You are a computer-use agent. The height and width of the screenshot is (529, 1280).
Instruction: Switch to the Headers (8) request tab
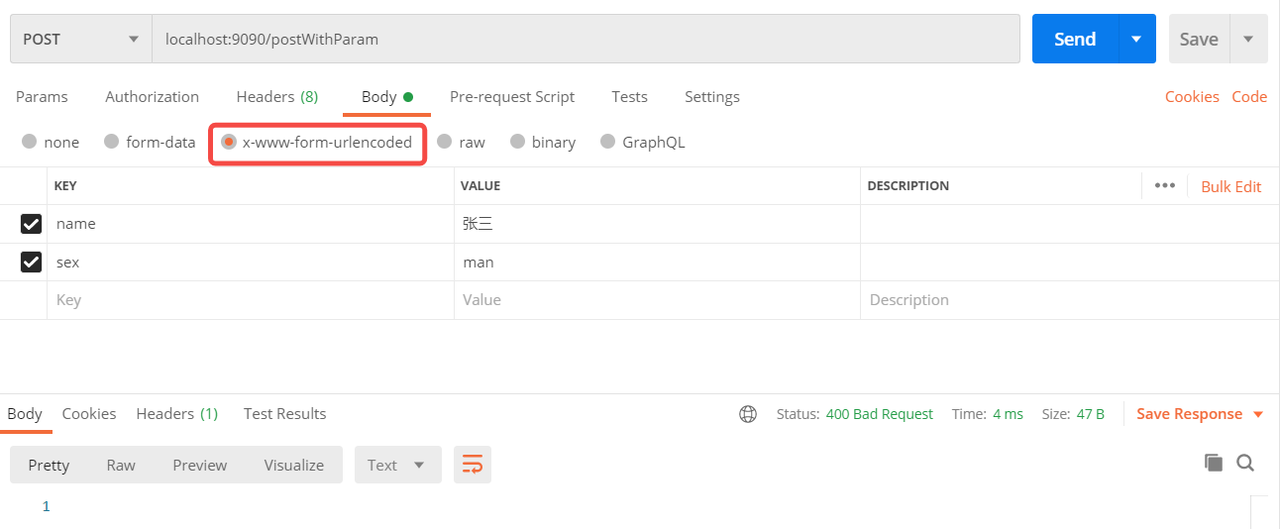[277, 97]
